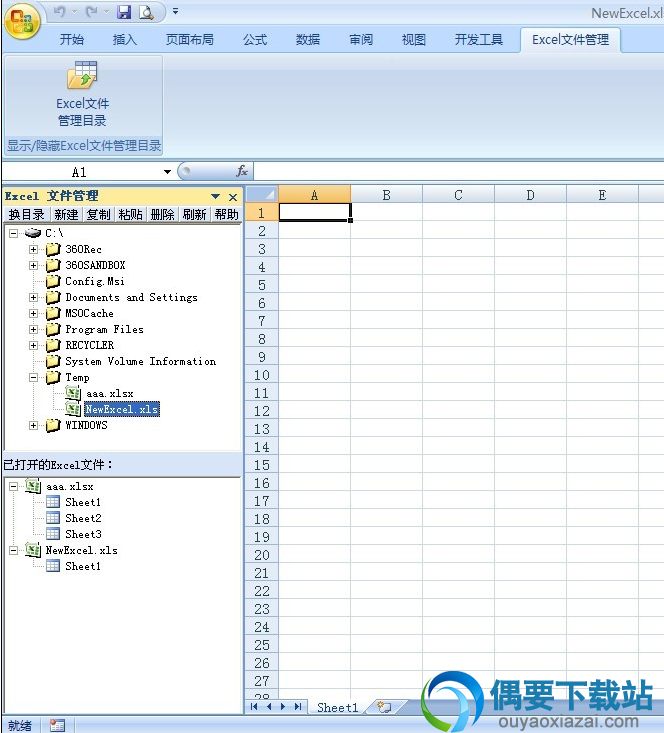Close the Excel 文件管理 pane

pos(233,197)
